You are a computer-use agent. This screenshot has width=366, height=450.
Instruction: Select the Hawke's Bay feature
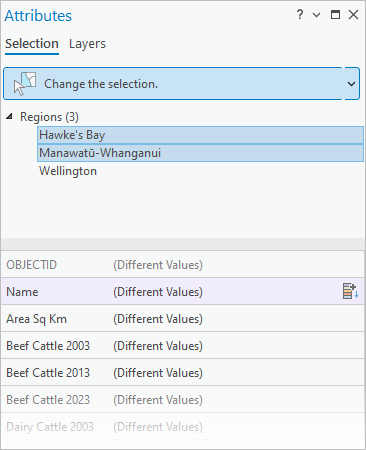(x=200, y=135)
